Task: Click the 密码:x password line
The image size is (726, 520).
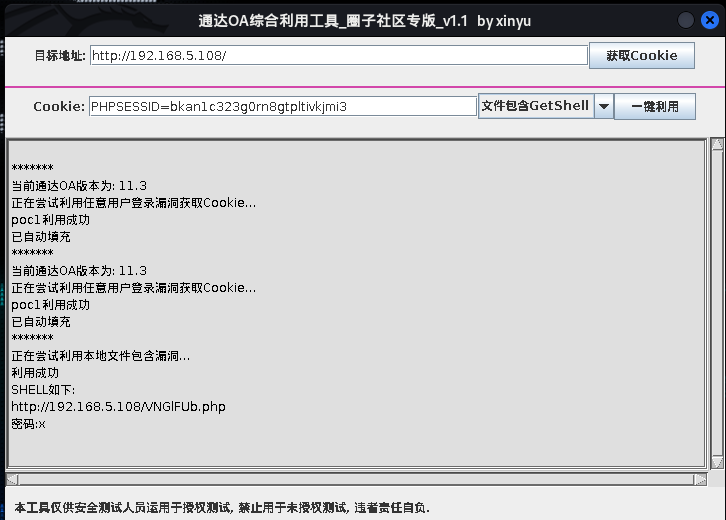Action: 28,424
